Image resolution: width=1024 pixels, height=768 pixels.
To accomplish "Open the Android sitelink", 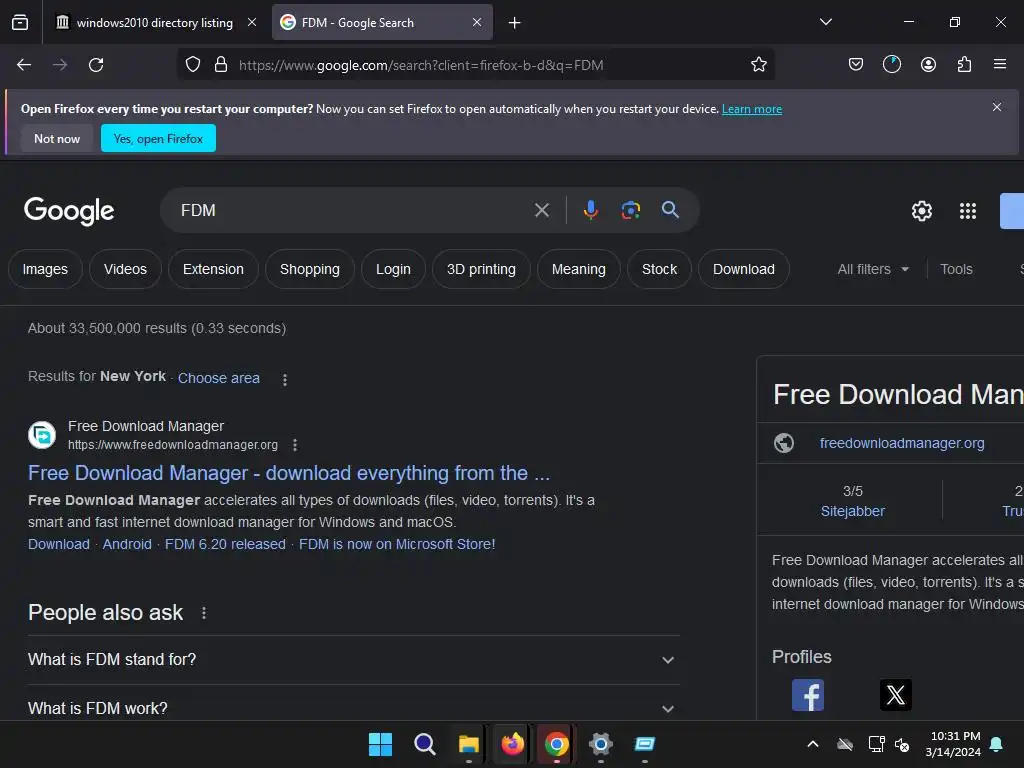I will click(x=127, y=544).
